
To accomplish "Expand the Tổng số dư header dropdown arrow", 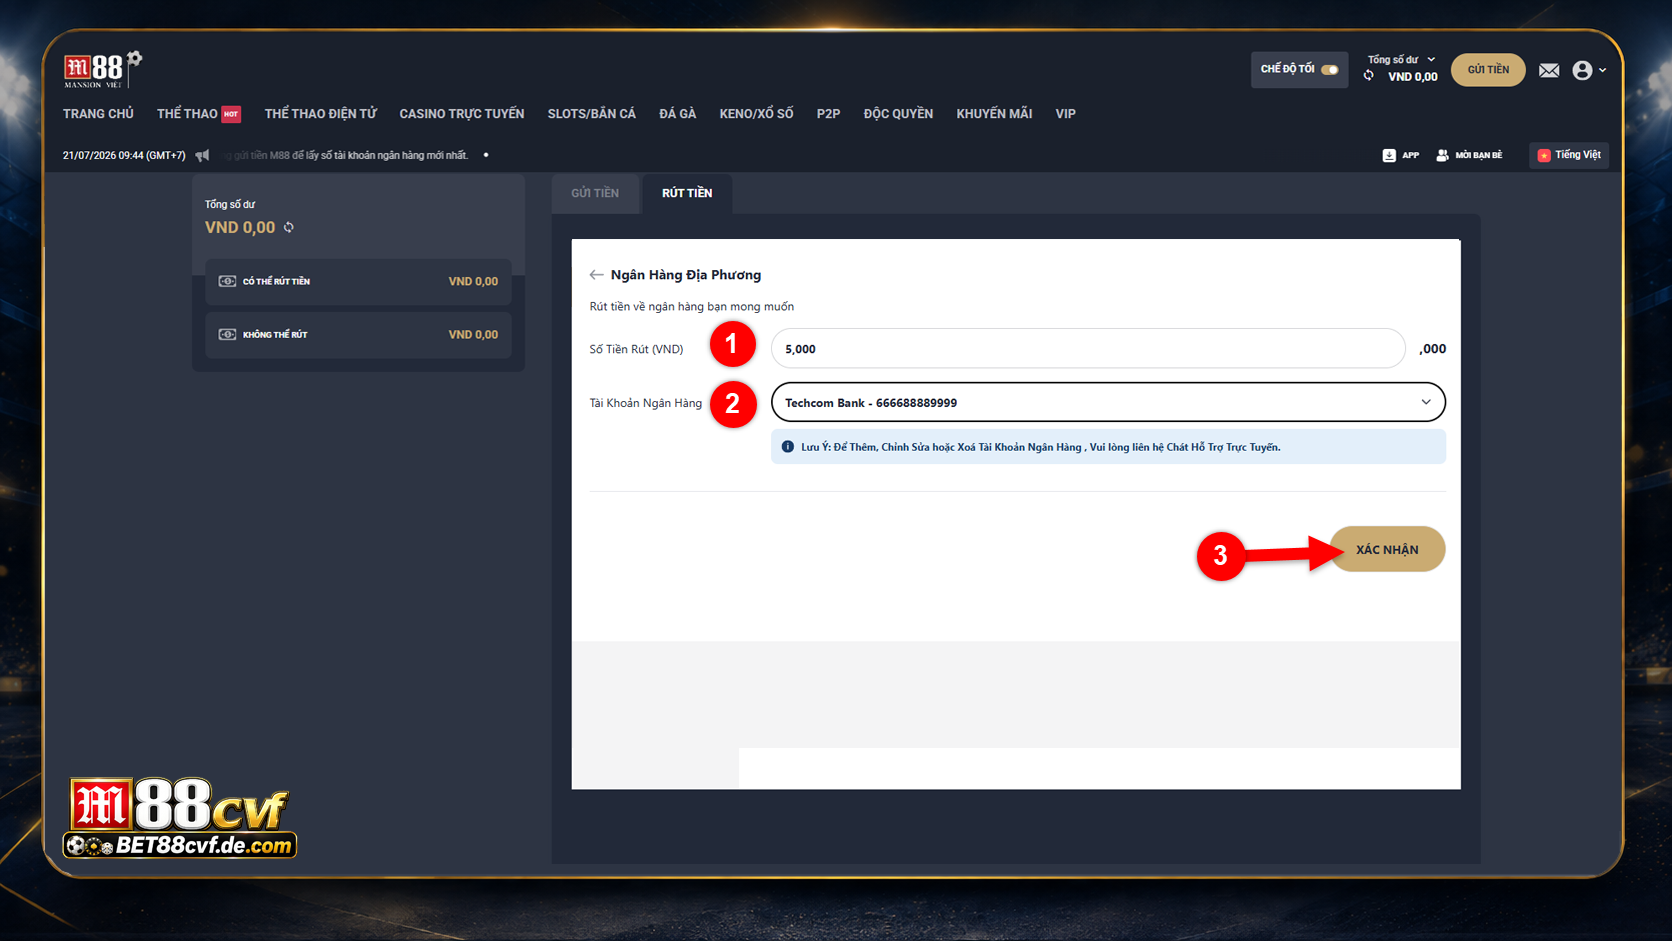I will [x=1431, y=59].
